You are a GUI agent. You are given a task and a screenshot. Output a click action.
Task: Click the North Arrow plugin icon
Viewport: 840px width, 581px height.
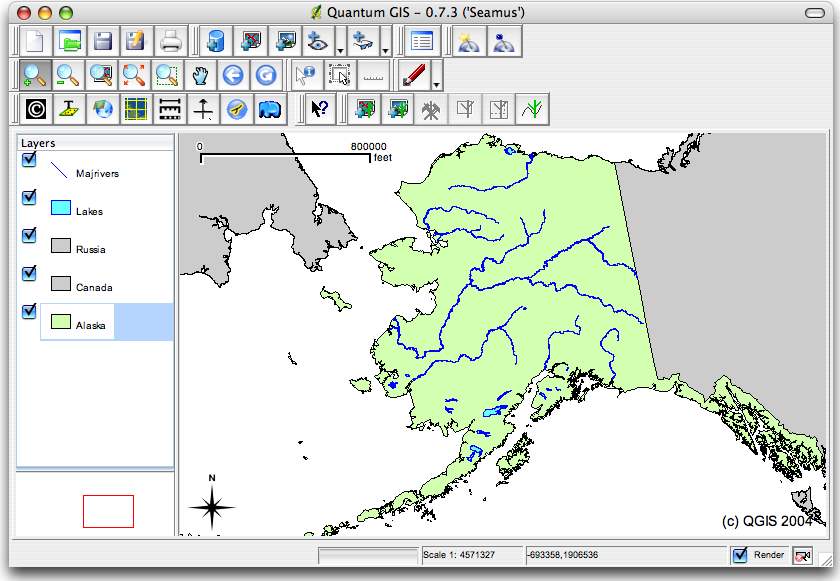tap(203, 109)
